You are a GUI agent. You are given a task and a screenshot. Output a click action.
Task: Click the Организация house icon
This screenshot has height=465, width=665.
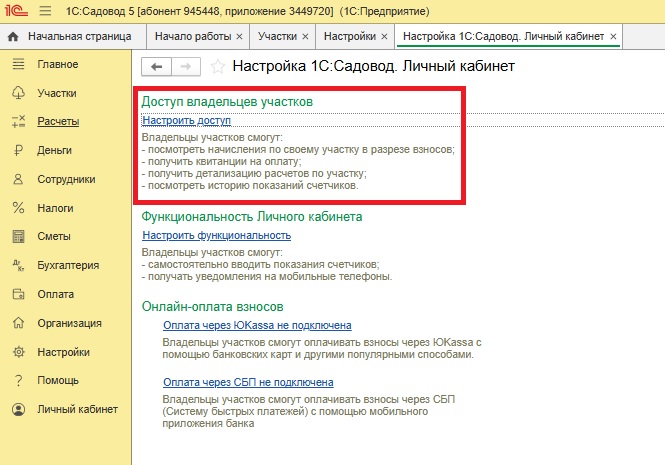[18, 323]
